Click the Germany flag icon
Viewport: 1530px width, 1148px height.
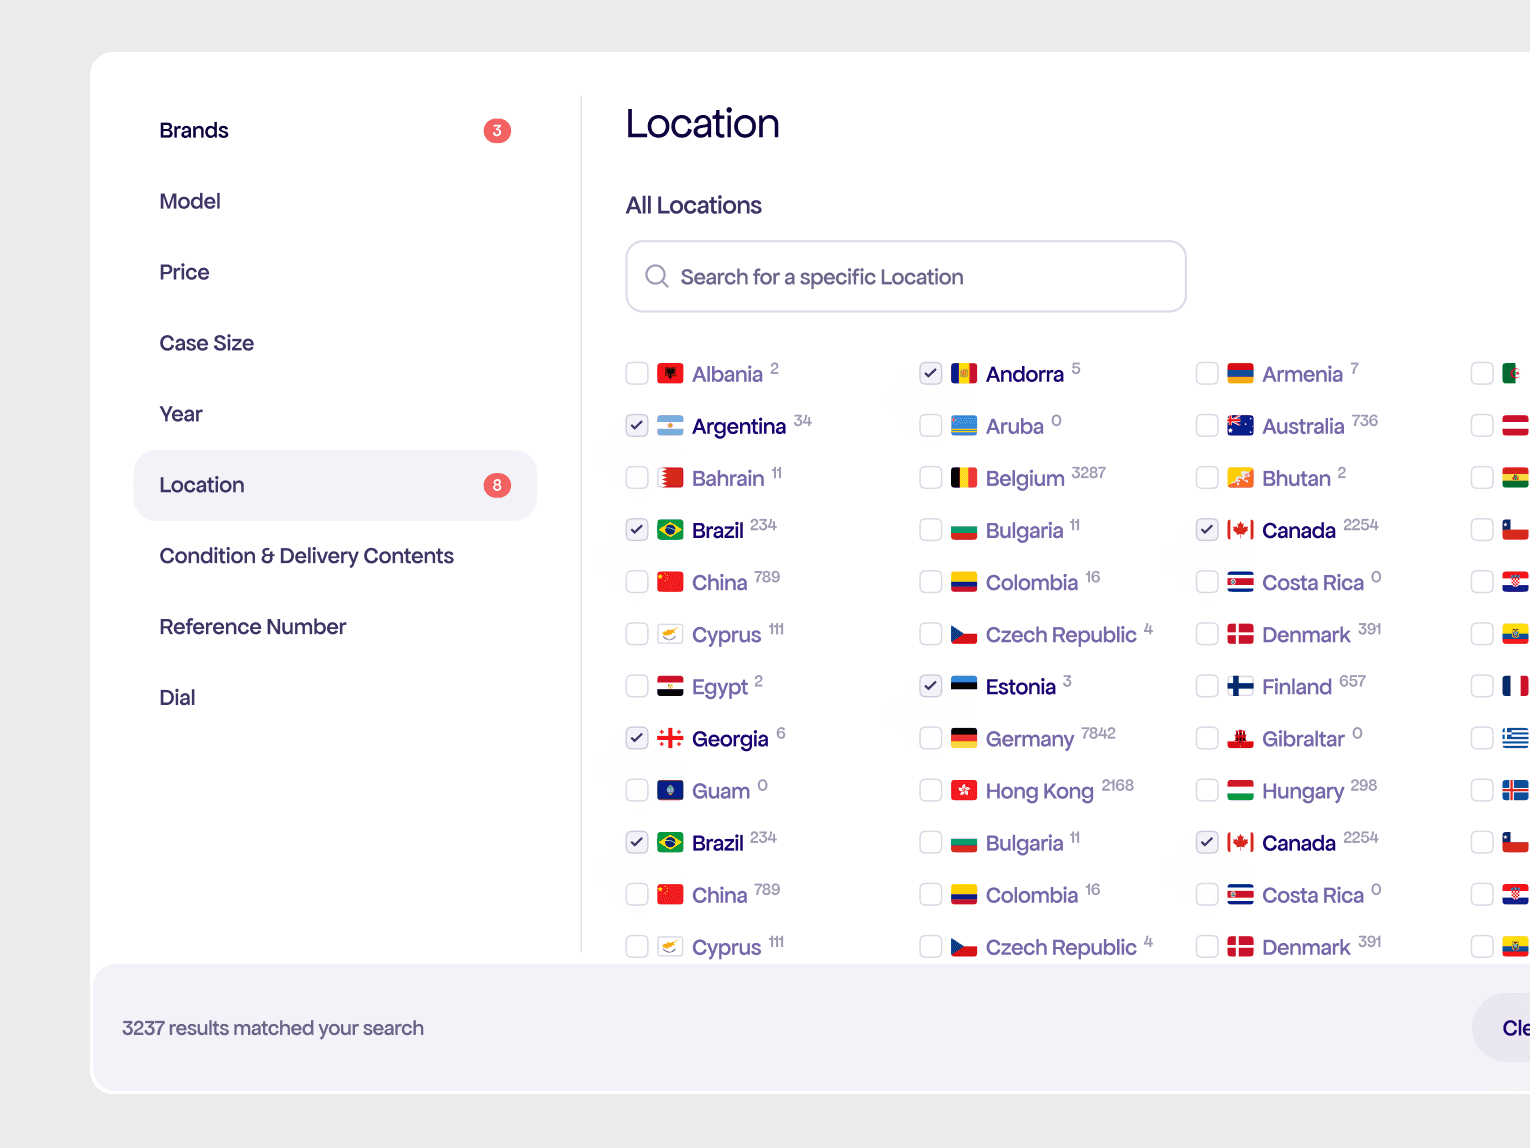tap(964, 738)
